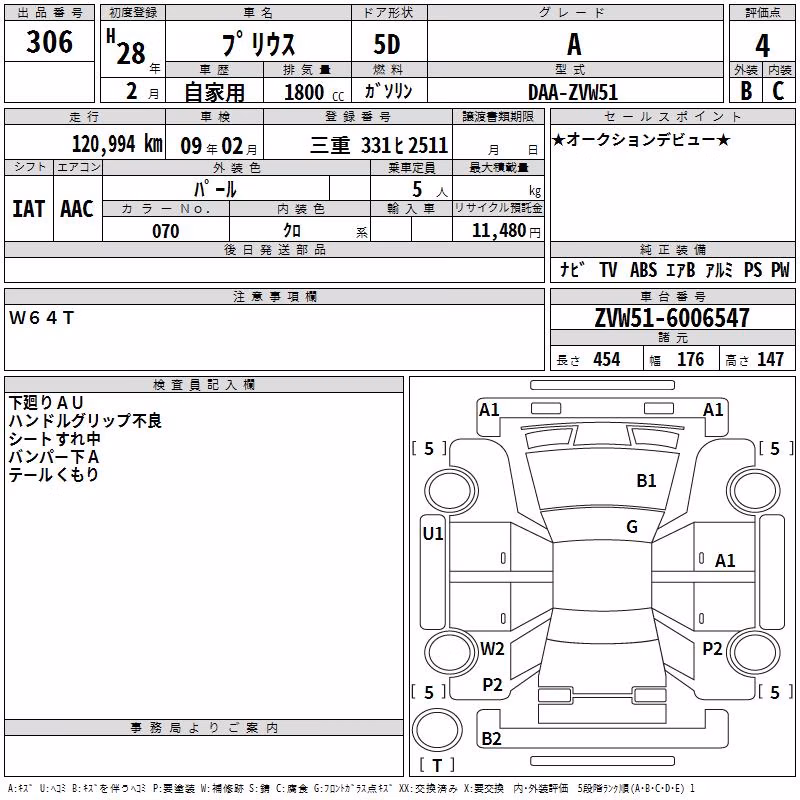
Task: Click the G mark on the windshield
Action: 632,527
